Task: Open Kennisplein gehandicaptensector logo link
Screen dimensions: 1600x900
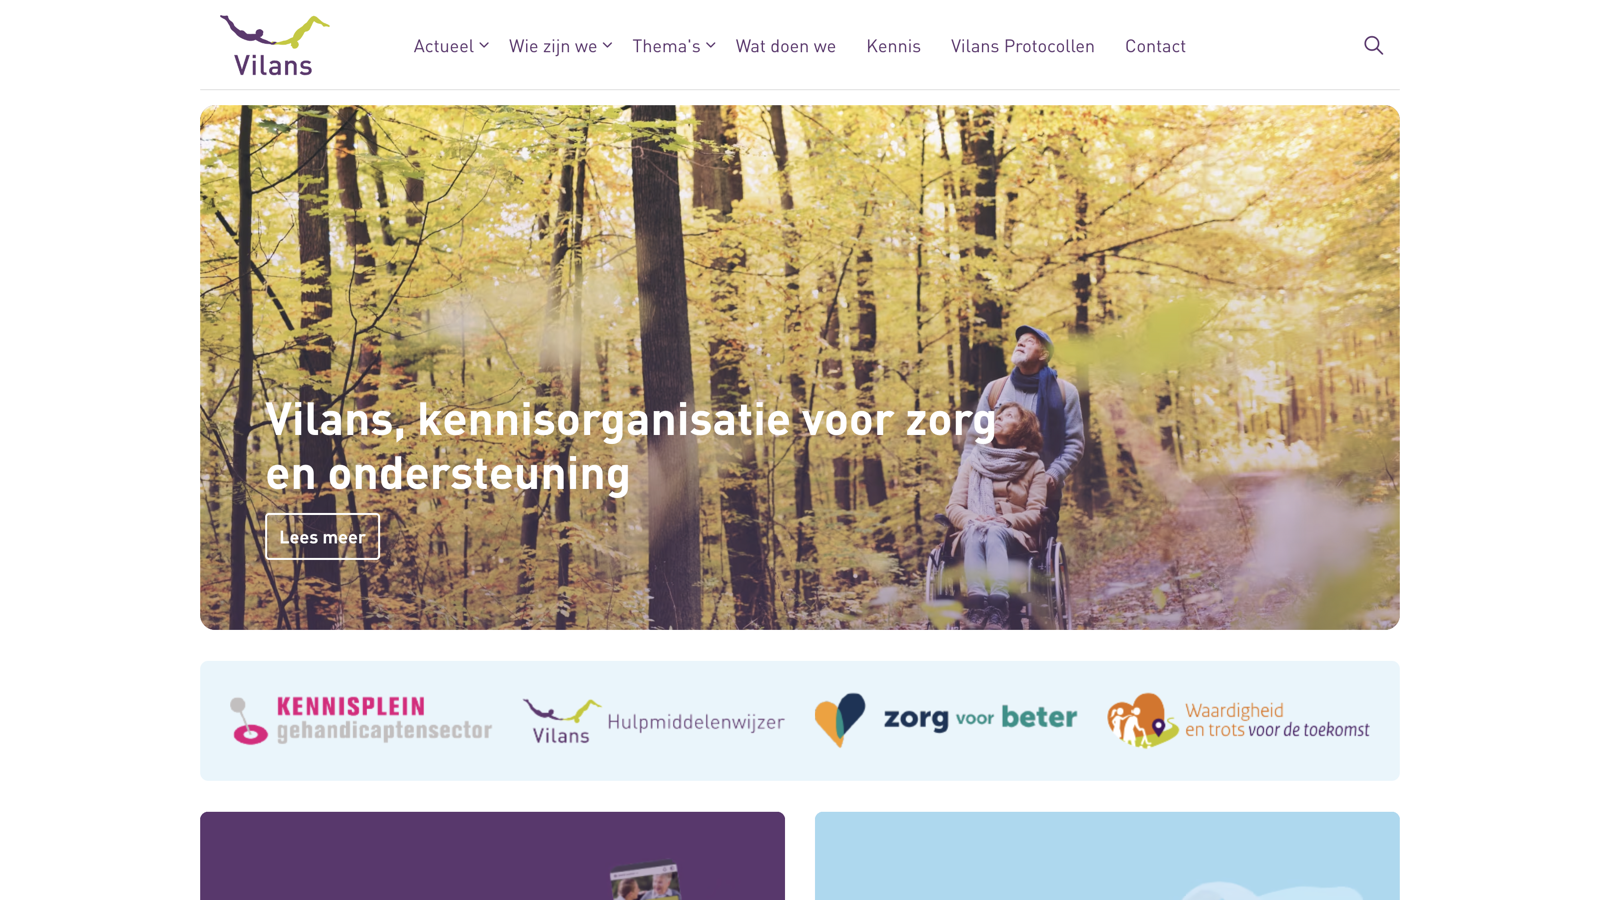Action: pos(361,720)
